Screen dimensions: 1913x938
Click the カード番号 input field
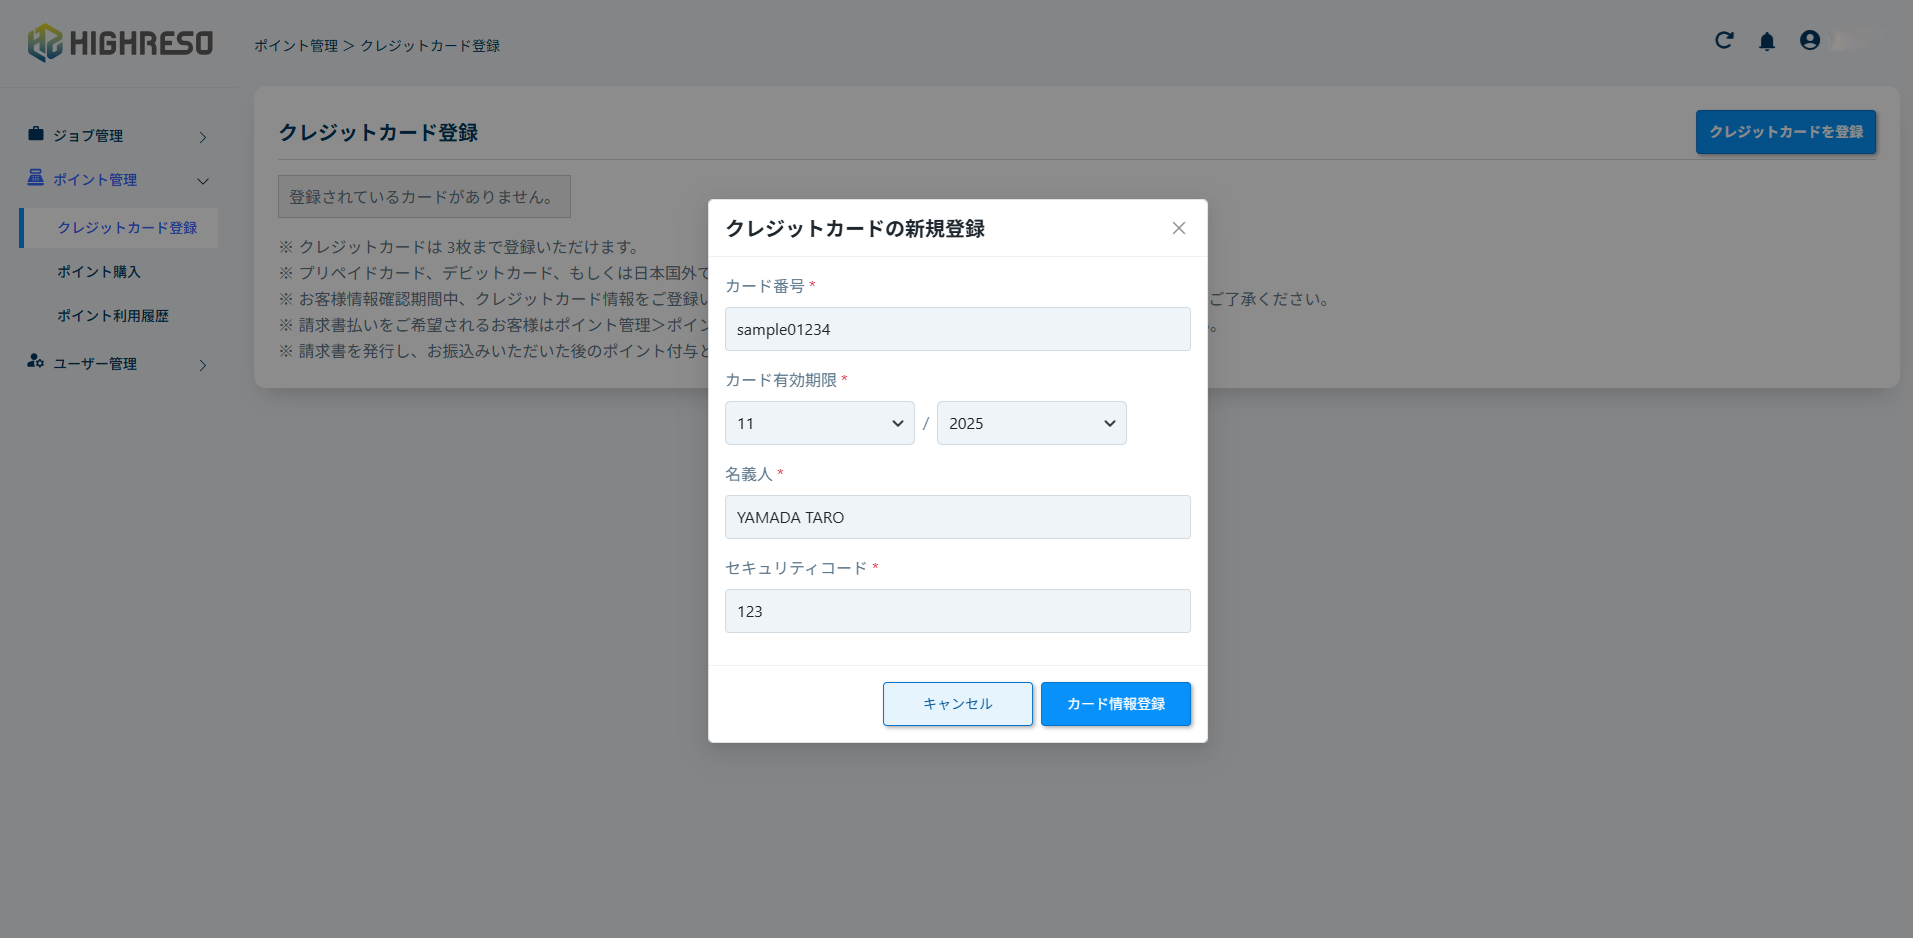(x=957, y=329)
